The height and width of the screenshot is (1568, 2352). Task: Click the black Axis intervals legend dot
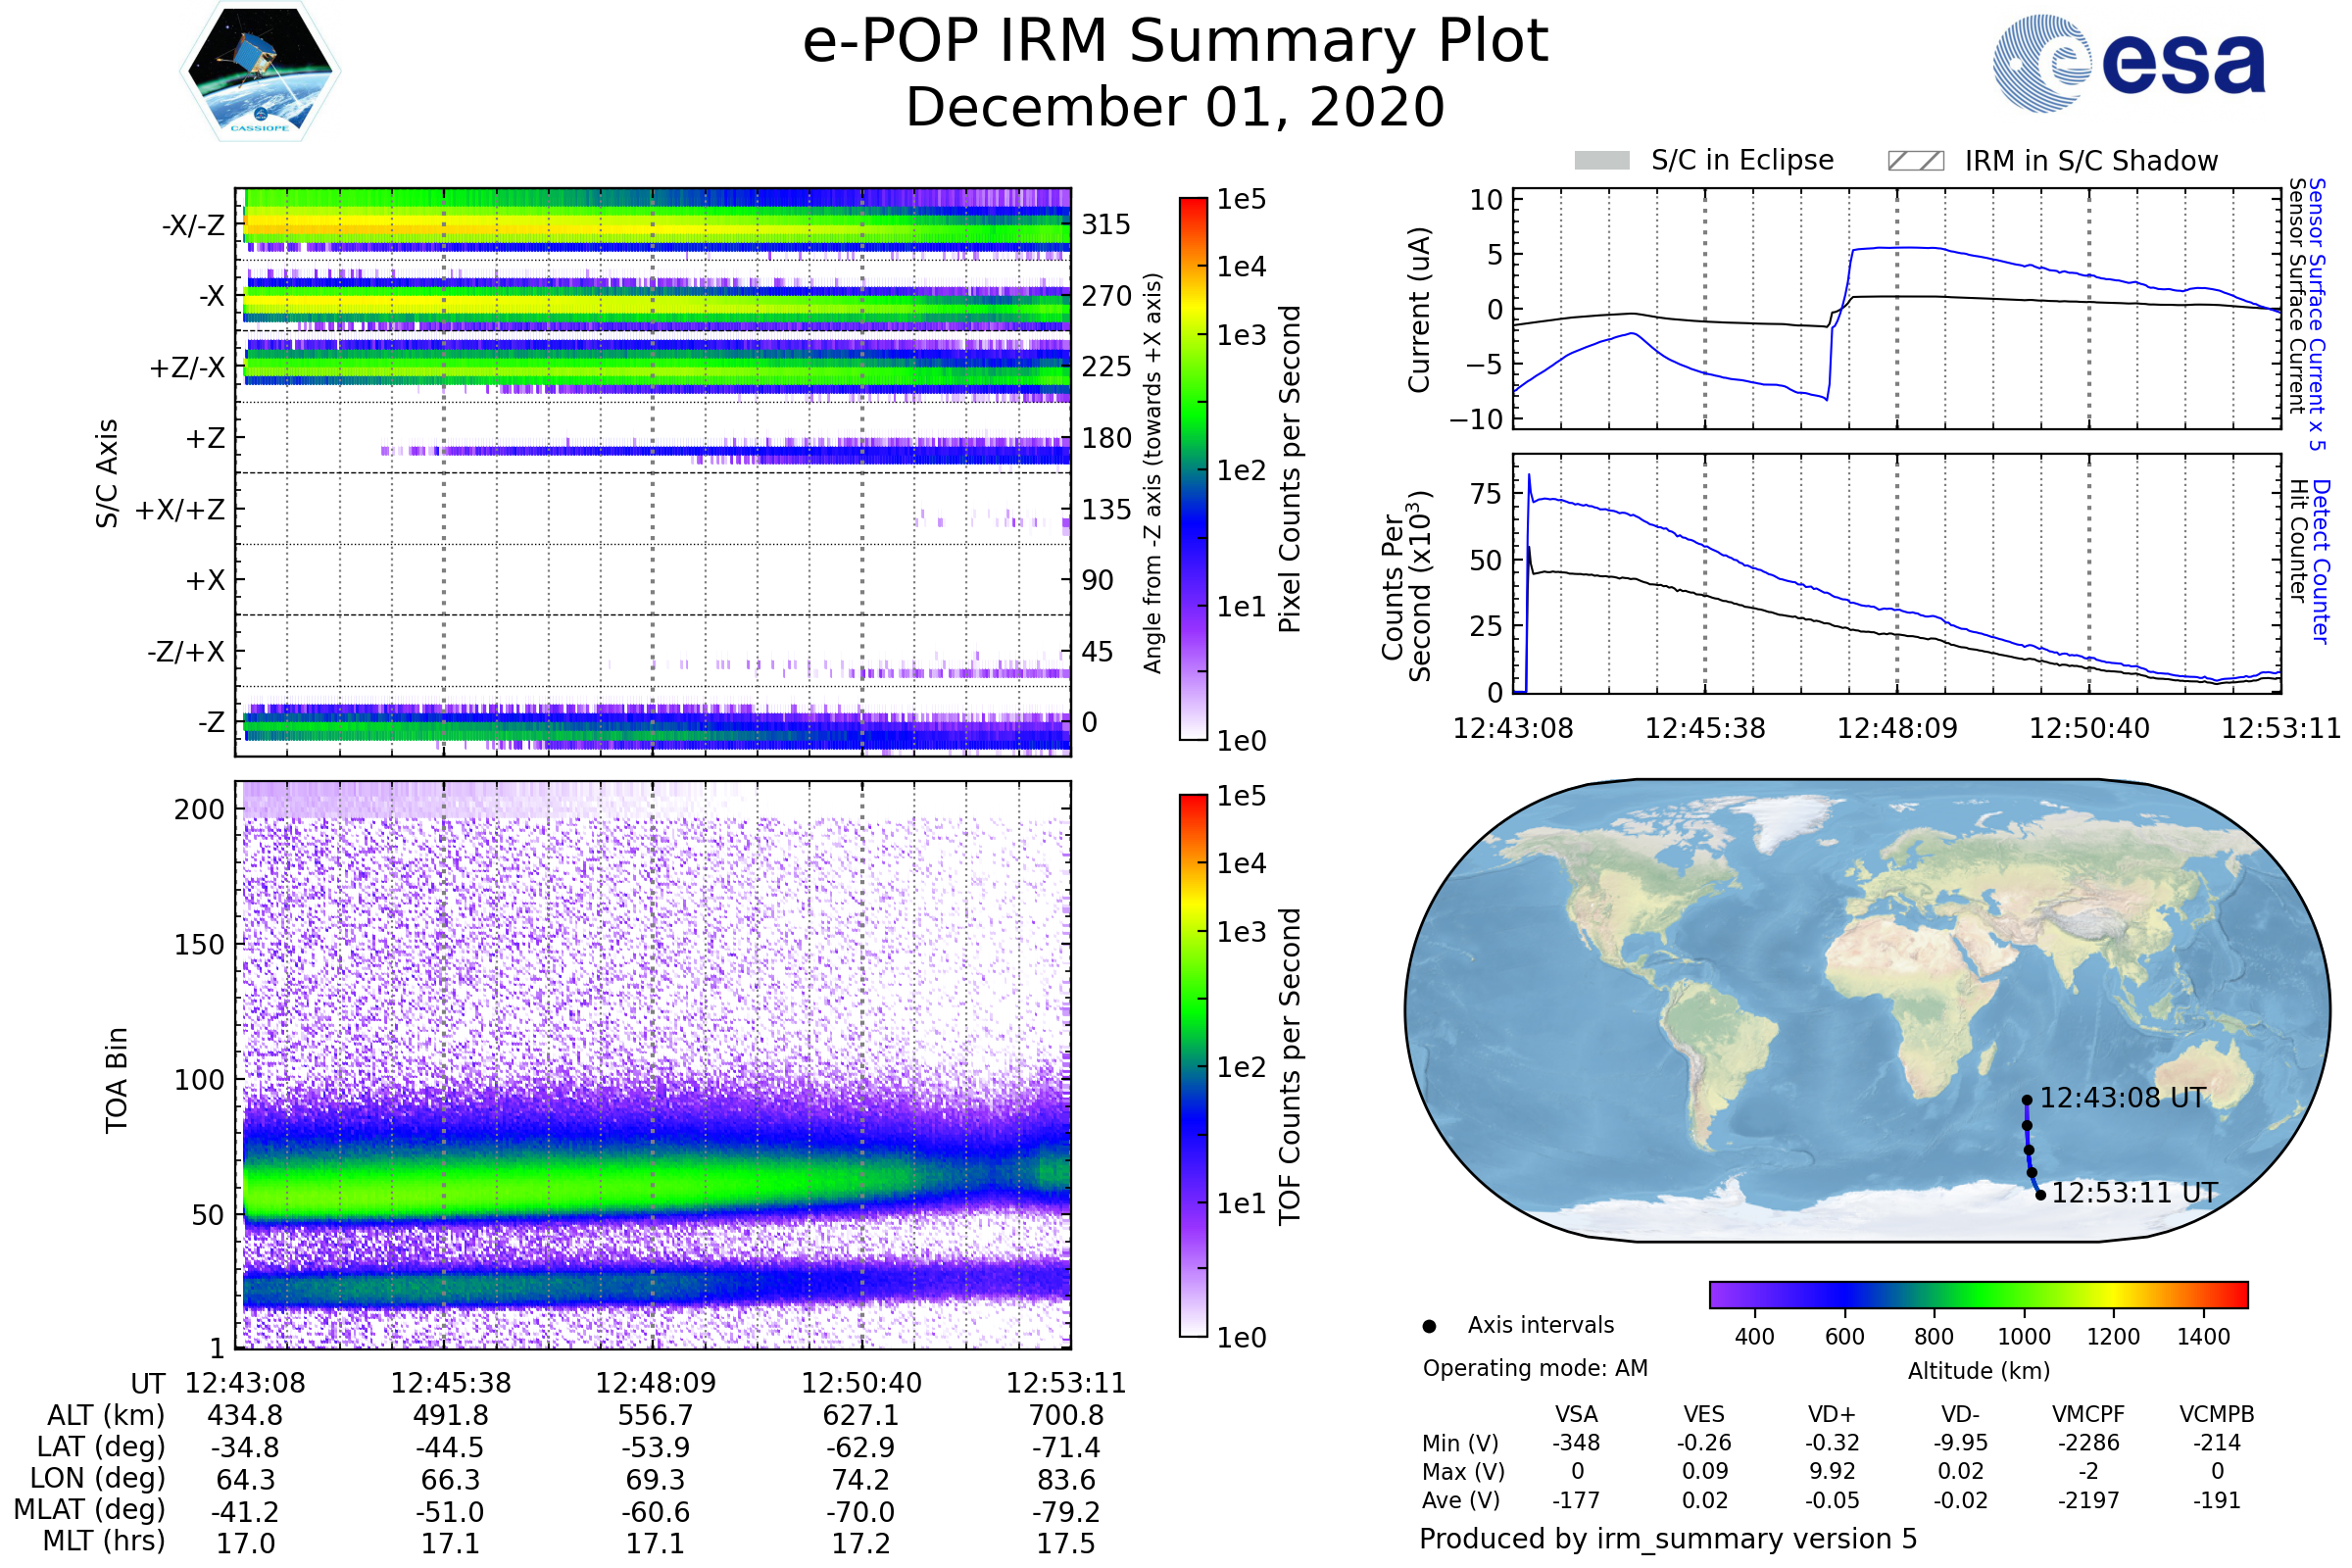(1429, 1326)
